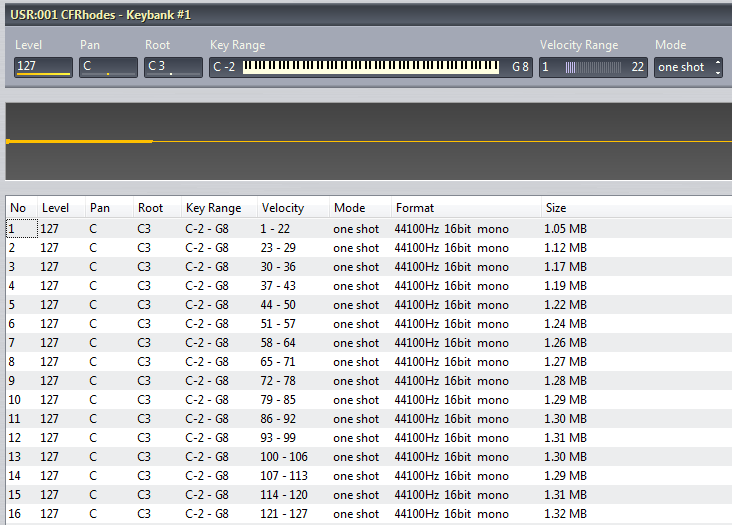Click the Key Range high note G8
The image size is (732, 525).
click(x=520, y=67)
